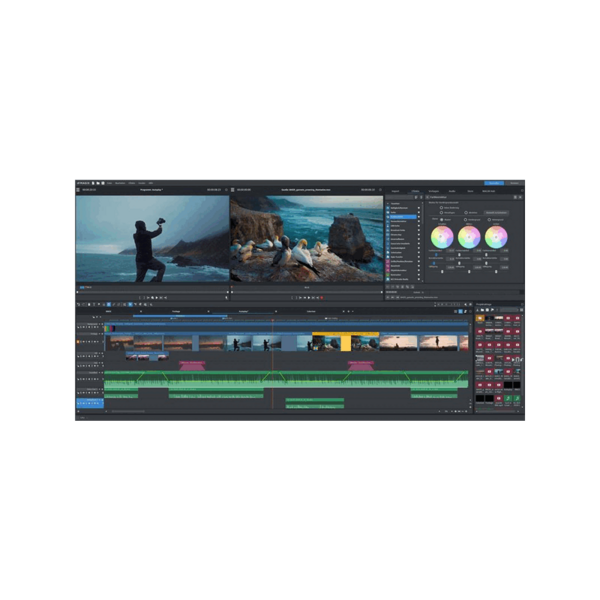Select the Master mask radio button
The width and height of the screenshot is (600, 600).
tap(442, 220)
